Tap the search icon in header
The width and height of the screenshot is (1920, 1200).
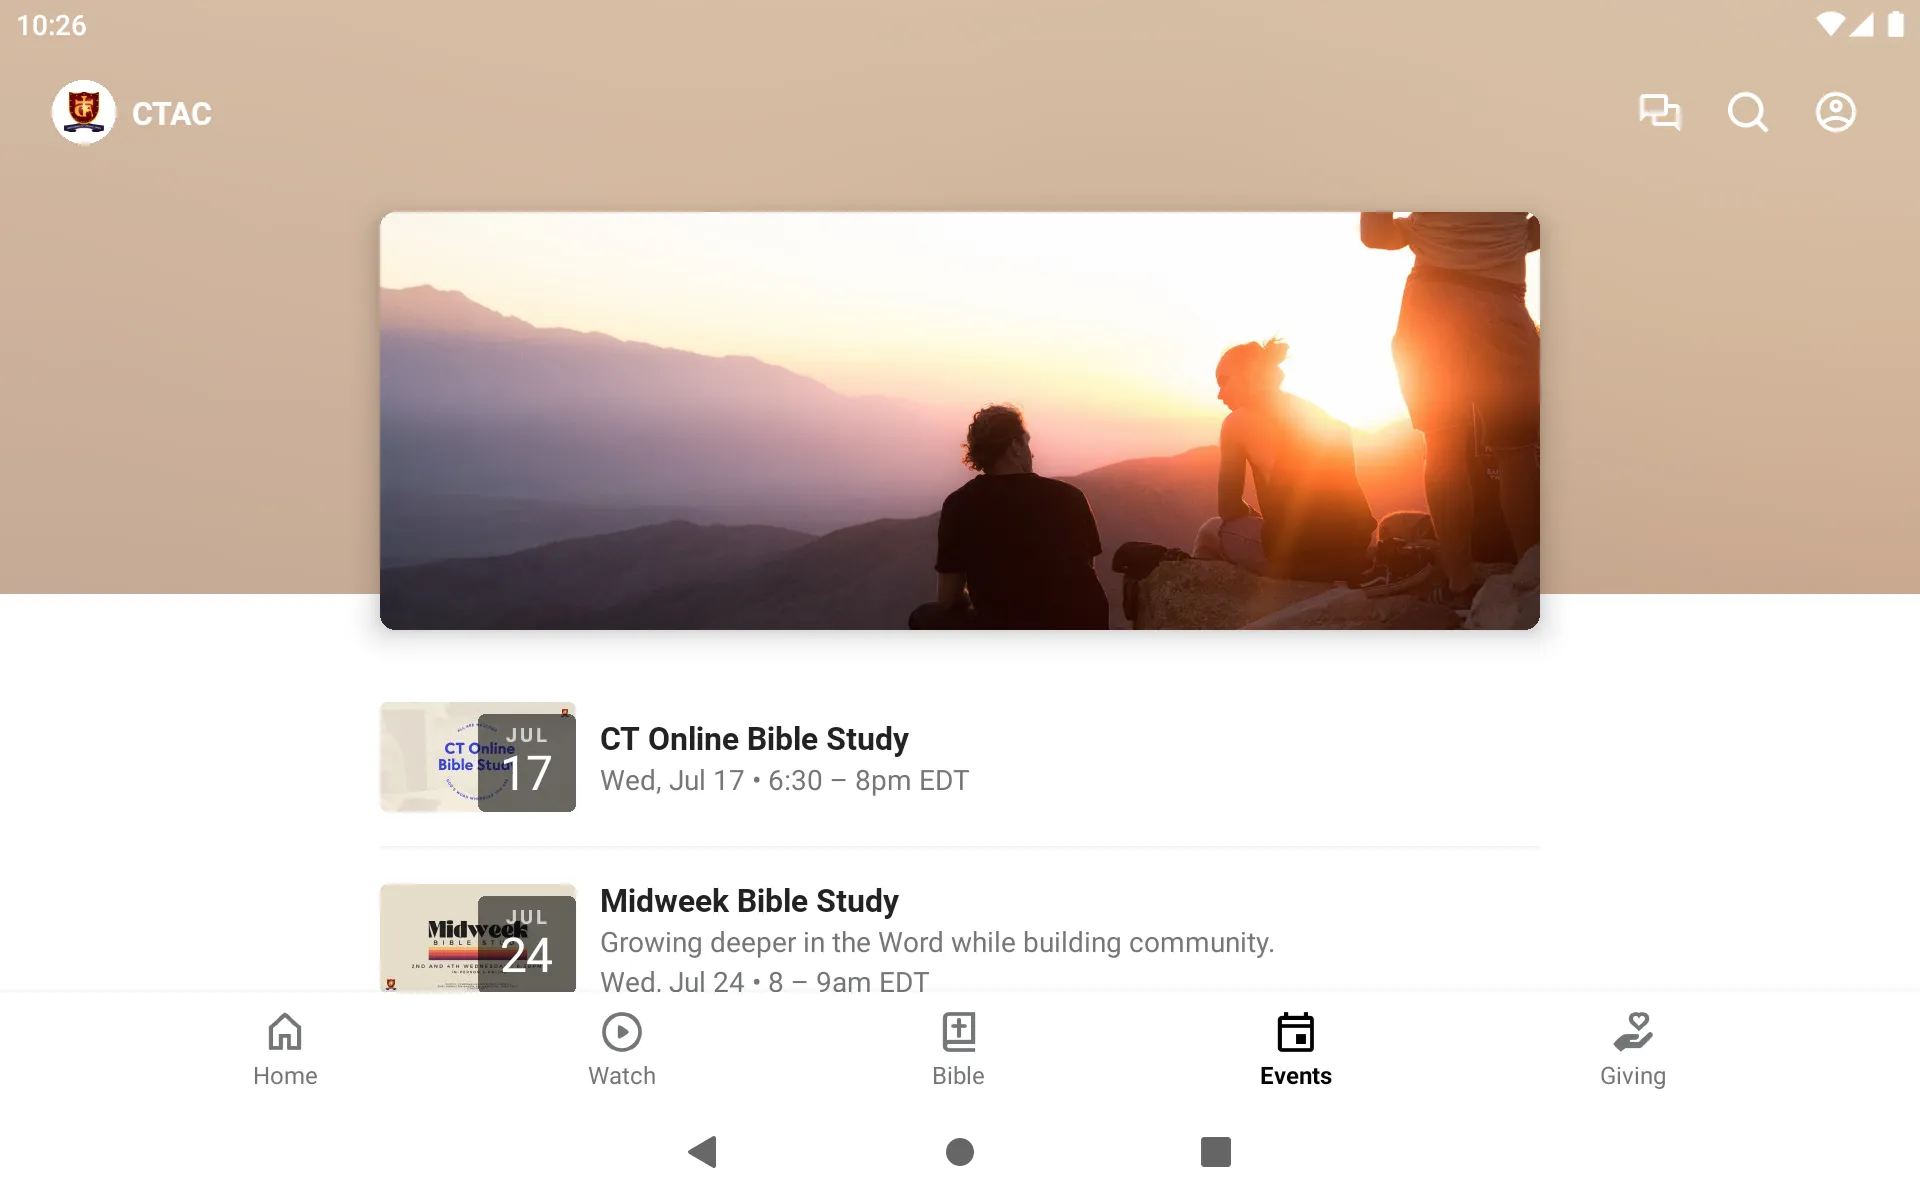point(1747,112)
